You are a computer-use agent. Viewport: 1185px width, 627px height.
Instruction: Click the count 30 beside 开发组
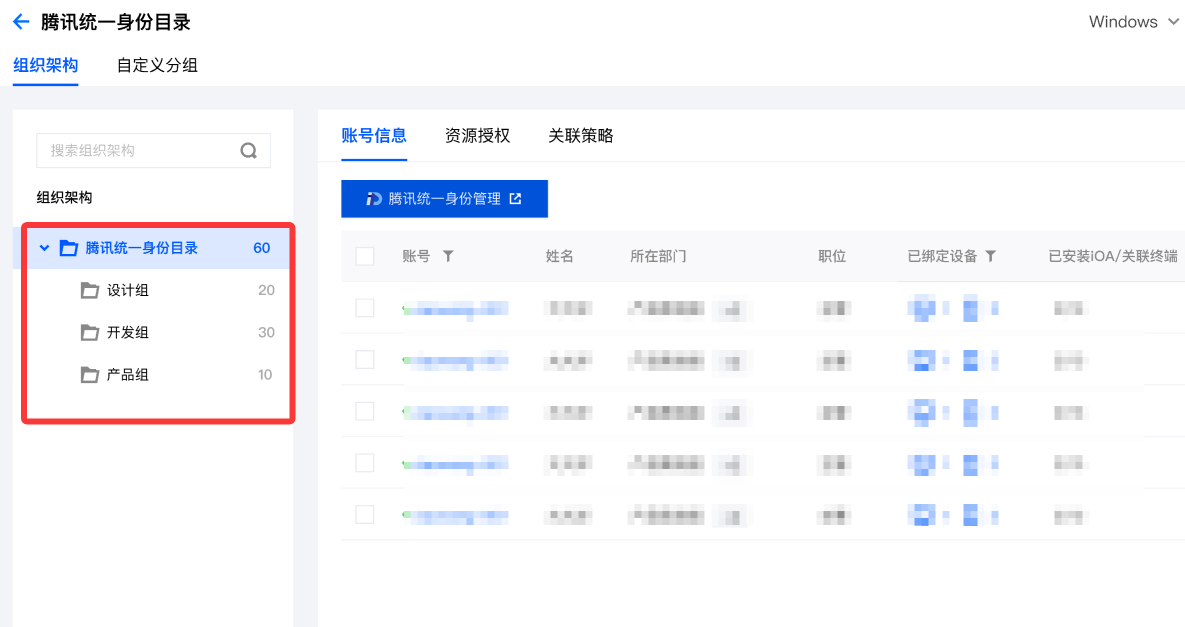[266, 332]
